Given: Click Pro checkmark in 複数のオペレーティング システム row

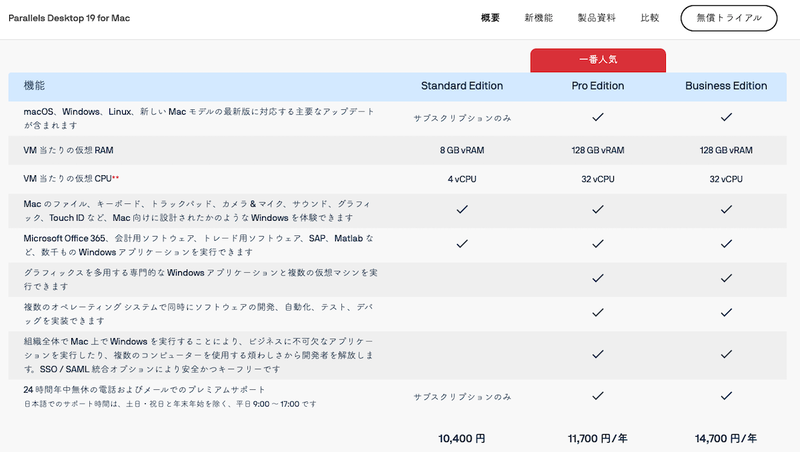Looking at the screenshot, I should 596,313.
